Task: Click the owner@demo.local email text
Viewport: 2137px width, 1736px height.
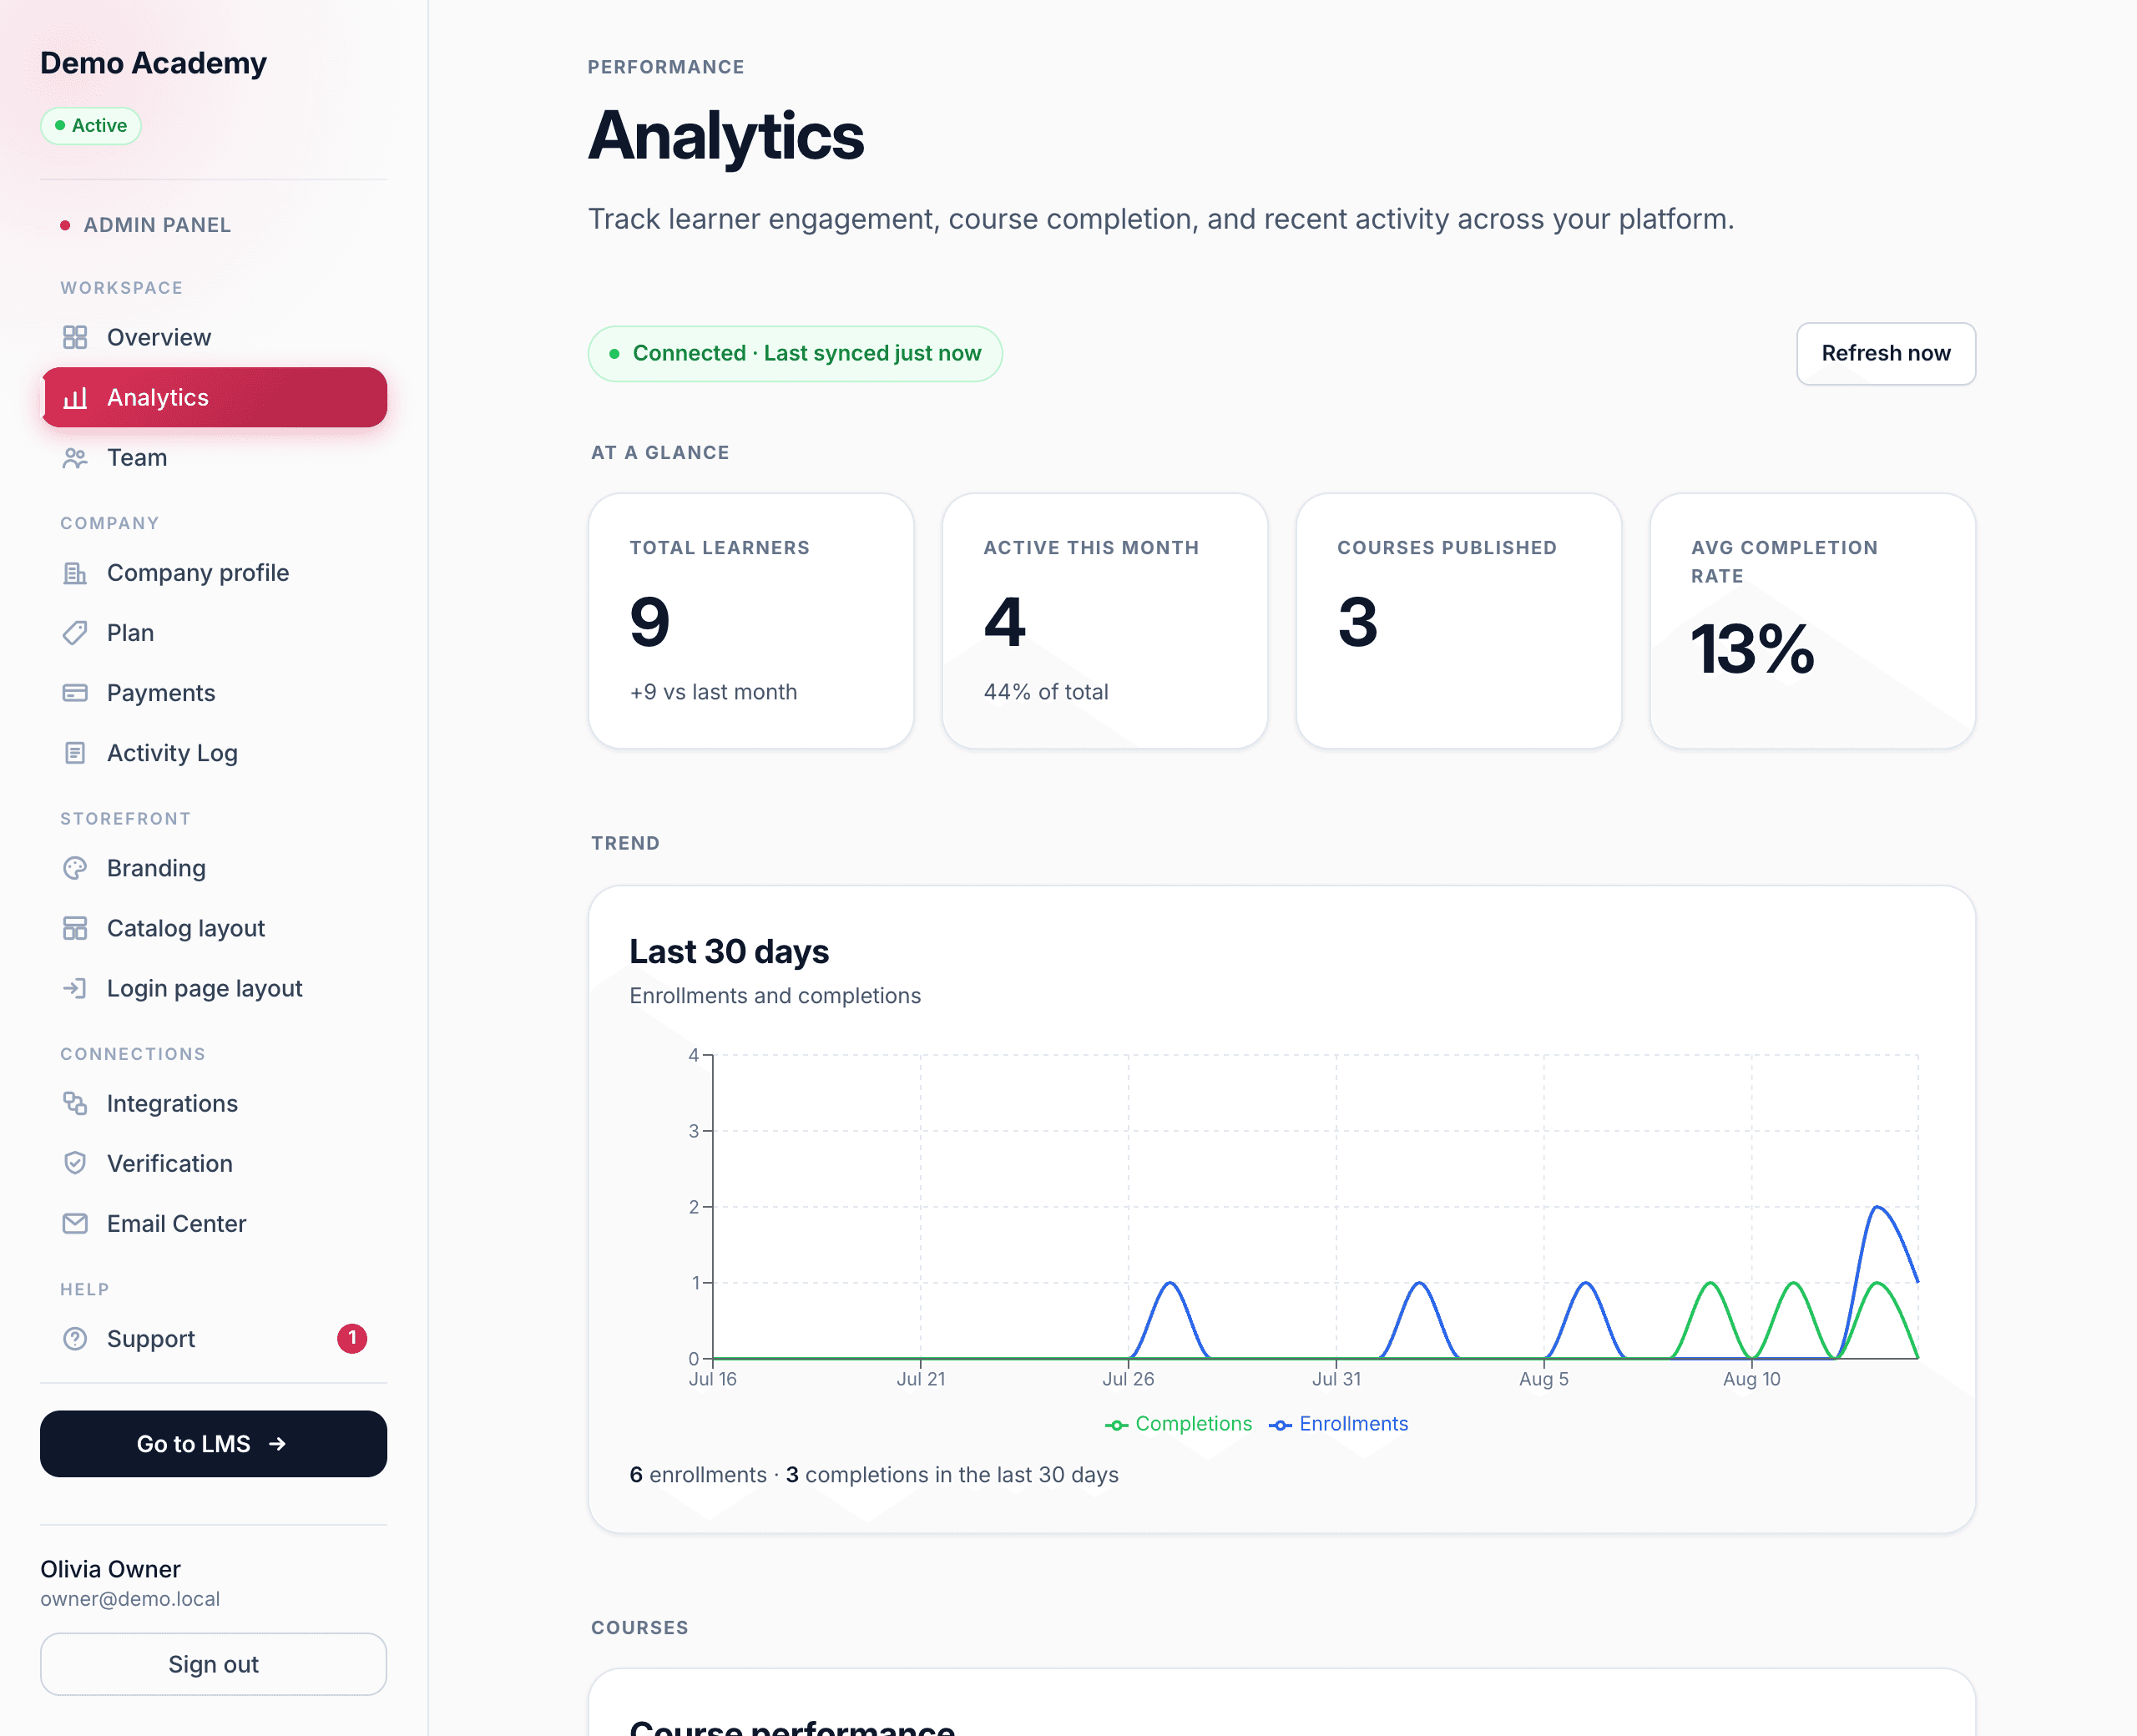Action: pos(130,1599)
